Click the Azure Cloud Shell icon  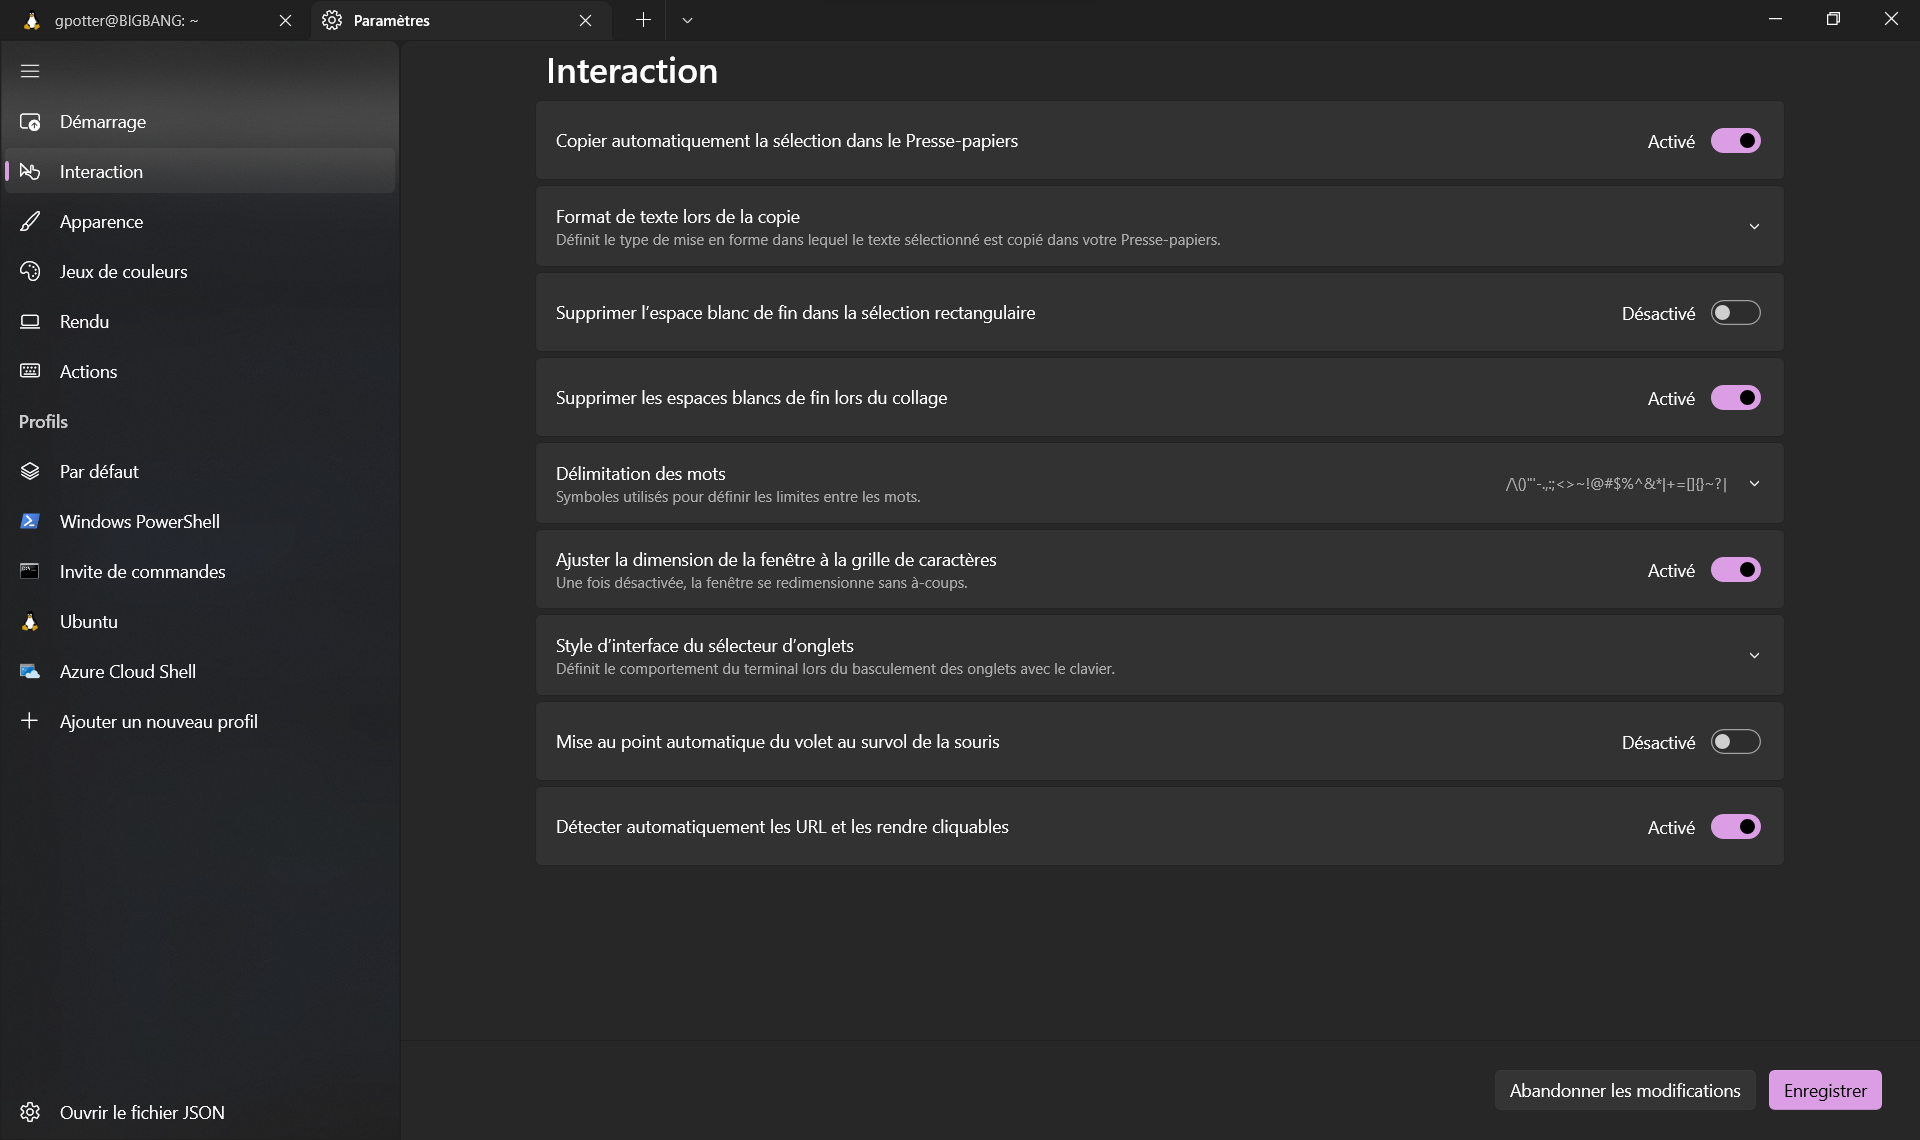pos(30,672)
